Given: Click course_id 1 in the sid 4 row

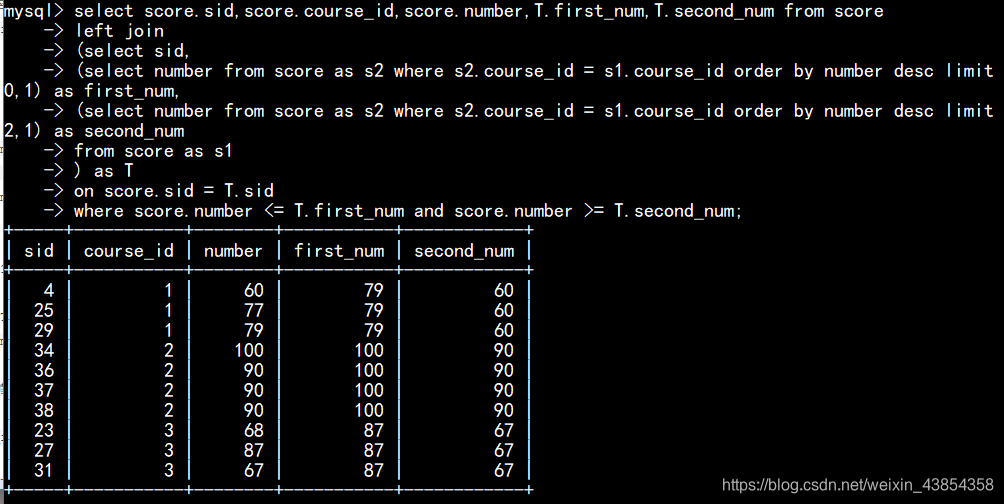Looking at the screenshot, I should click(168, 291).
